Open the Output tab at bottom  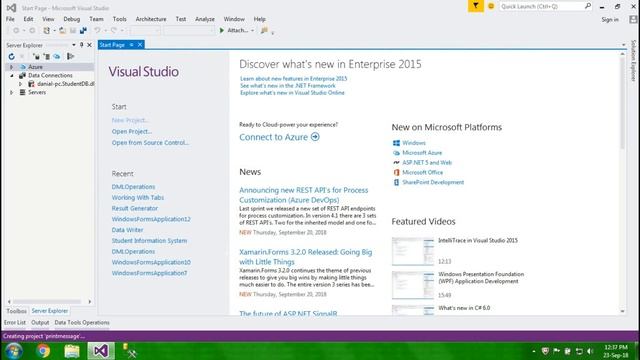pos(40,322)
